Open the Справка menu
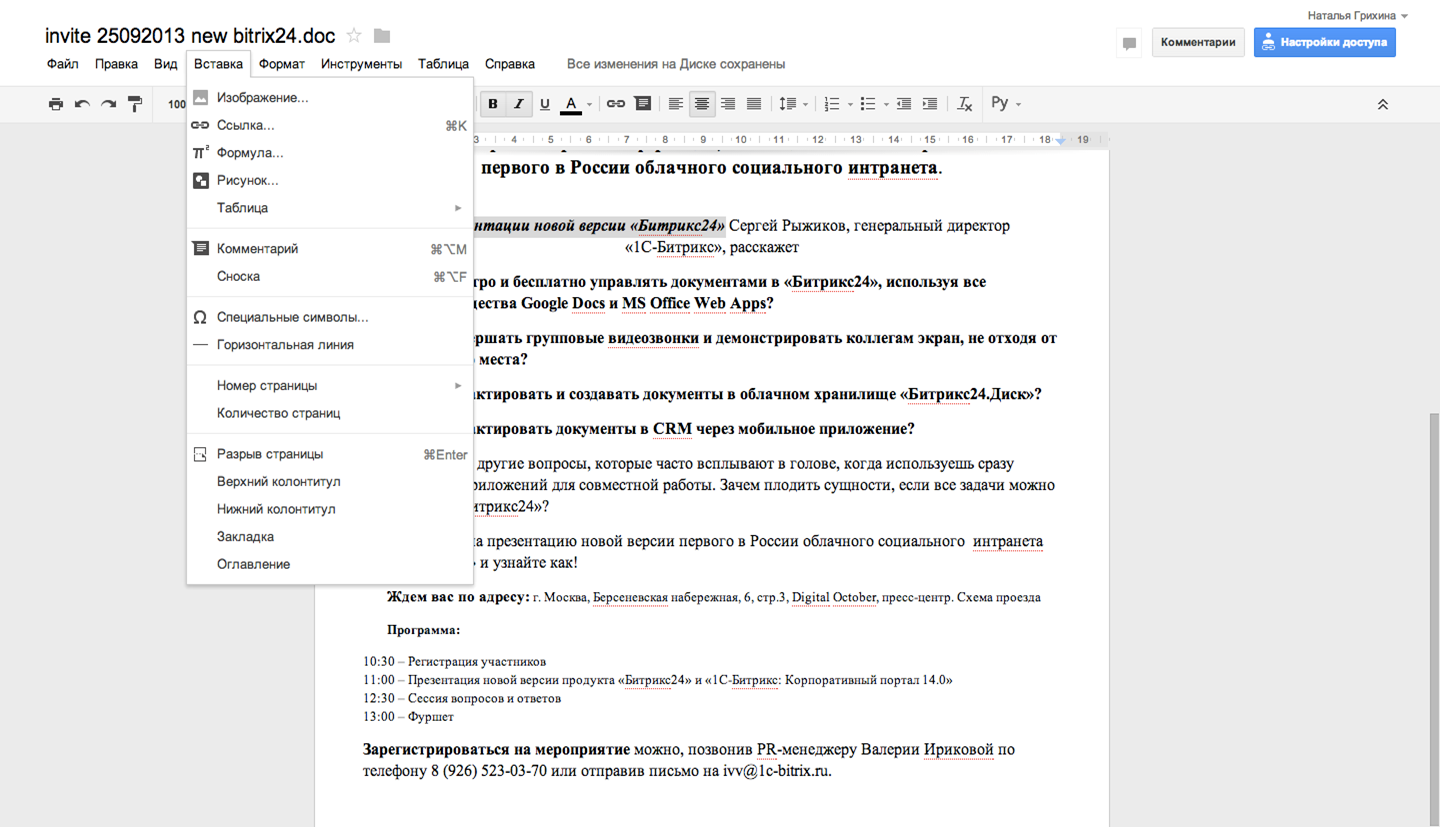 coord(510,64)
